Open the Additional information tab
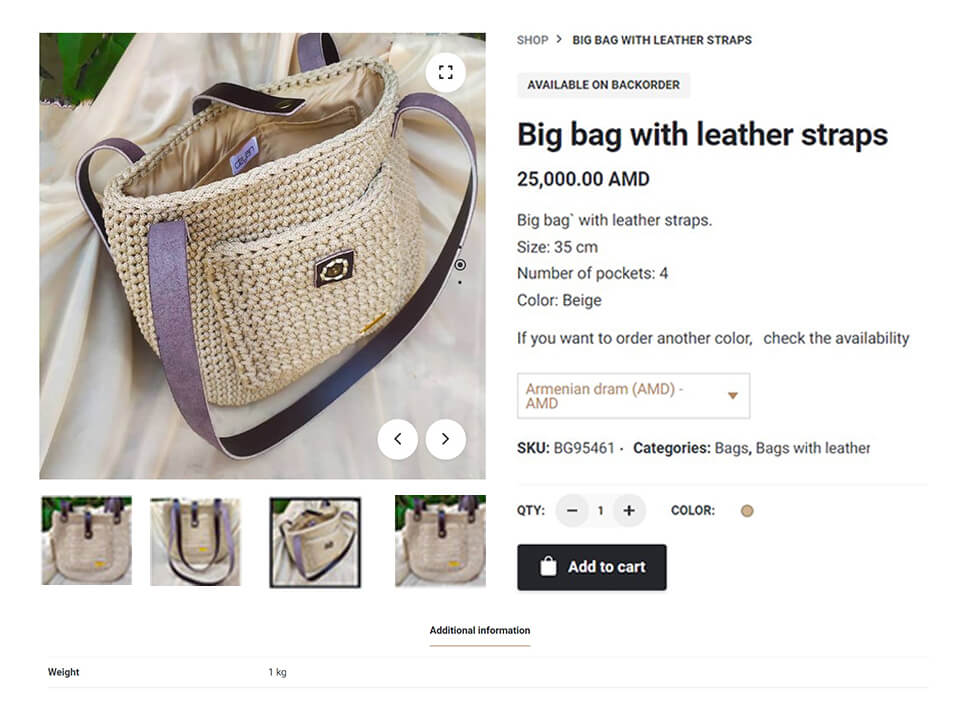Screen dimensions: 960x720 (479, 631)
